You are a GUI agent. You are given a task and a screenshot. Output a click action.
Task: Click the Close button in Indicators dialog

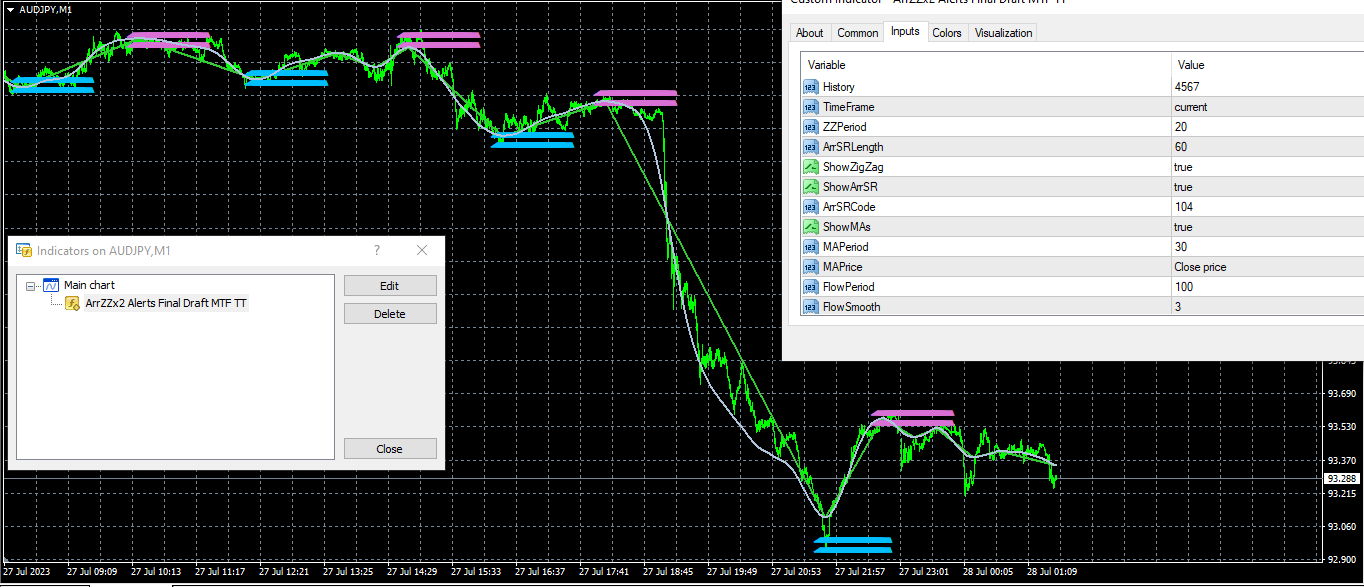coord(390,449)
